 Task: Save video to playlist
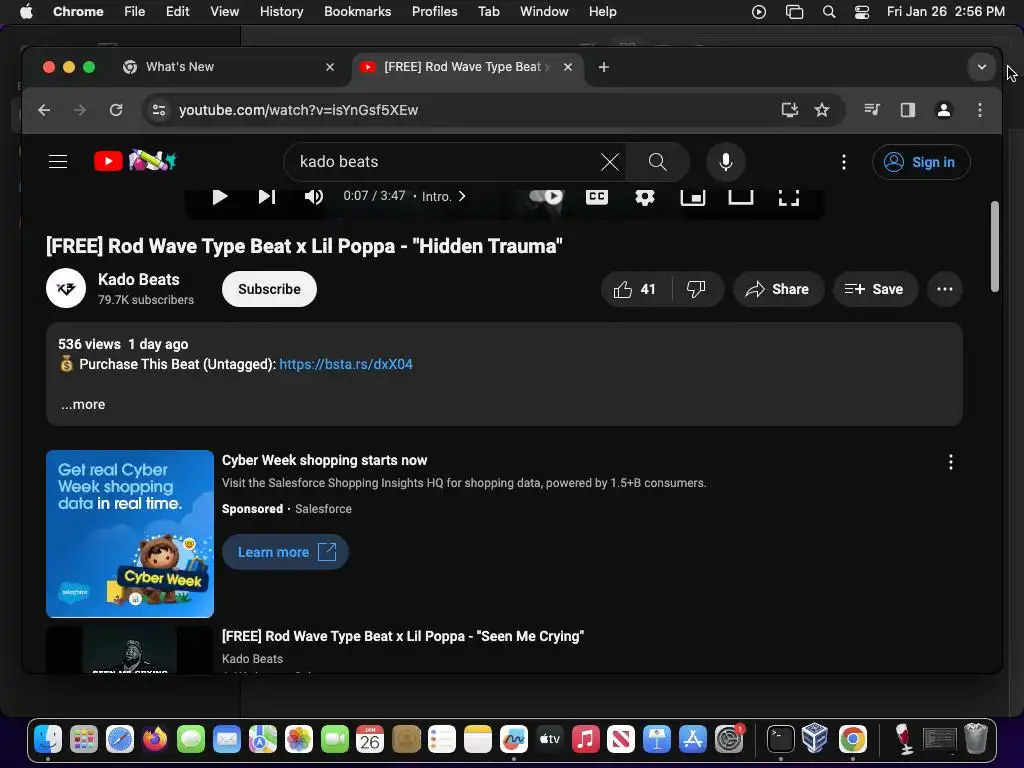click(875, 289)
